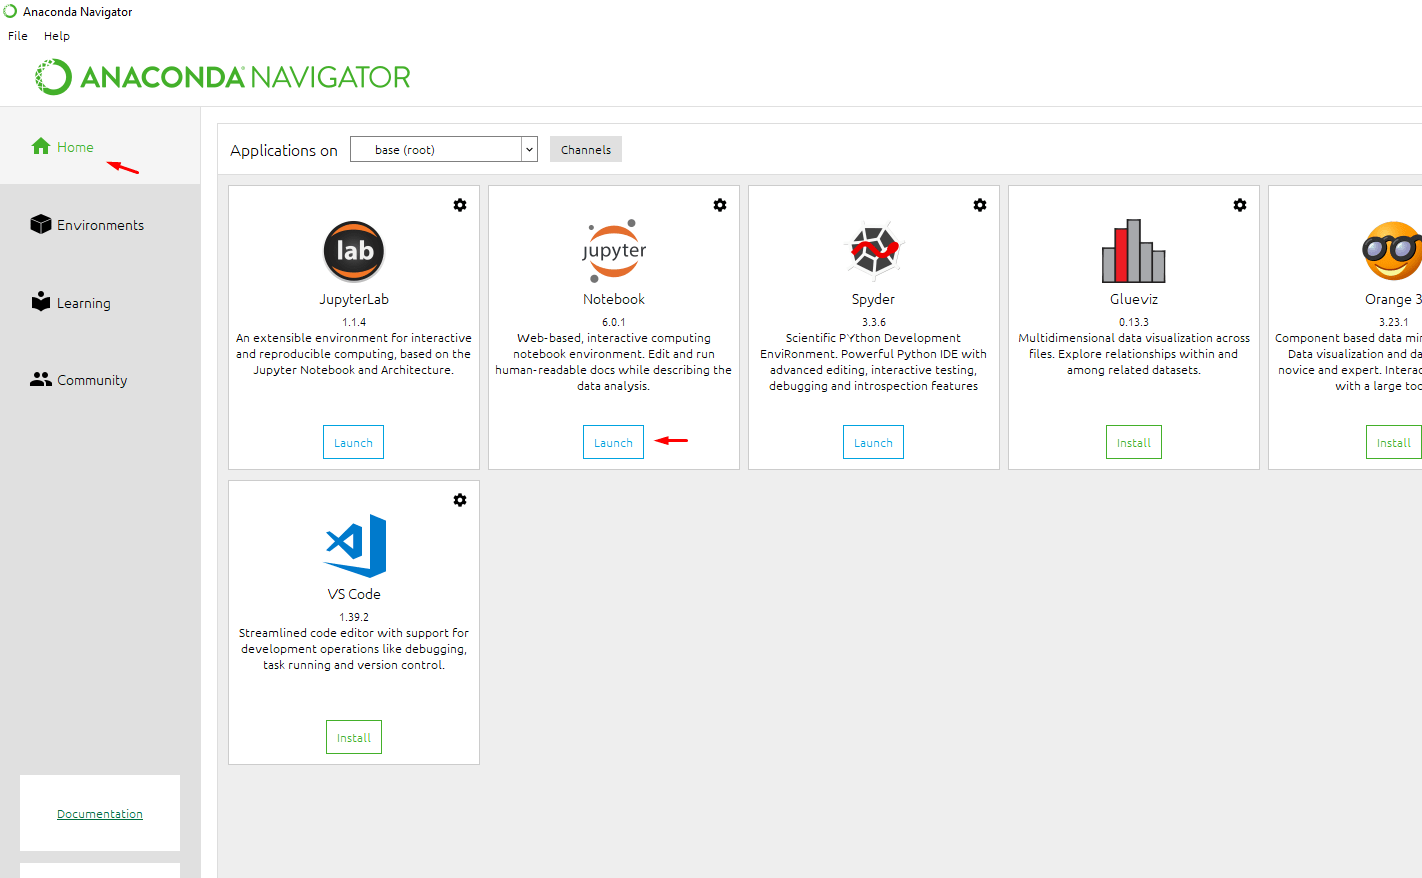Click the Environments cube icon

(41, 224)
